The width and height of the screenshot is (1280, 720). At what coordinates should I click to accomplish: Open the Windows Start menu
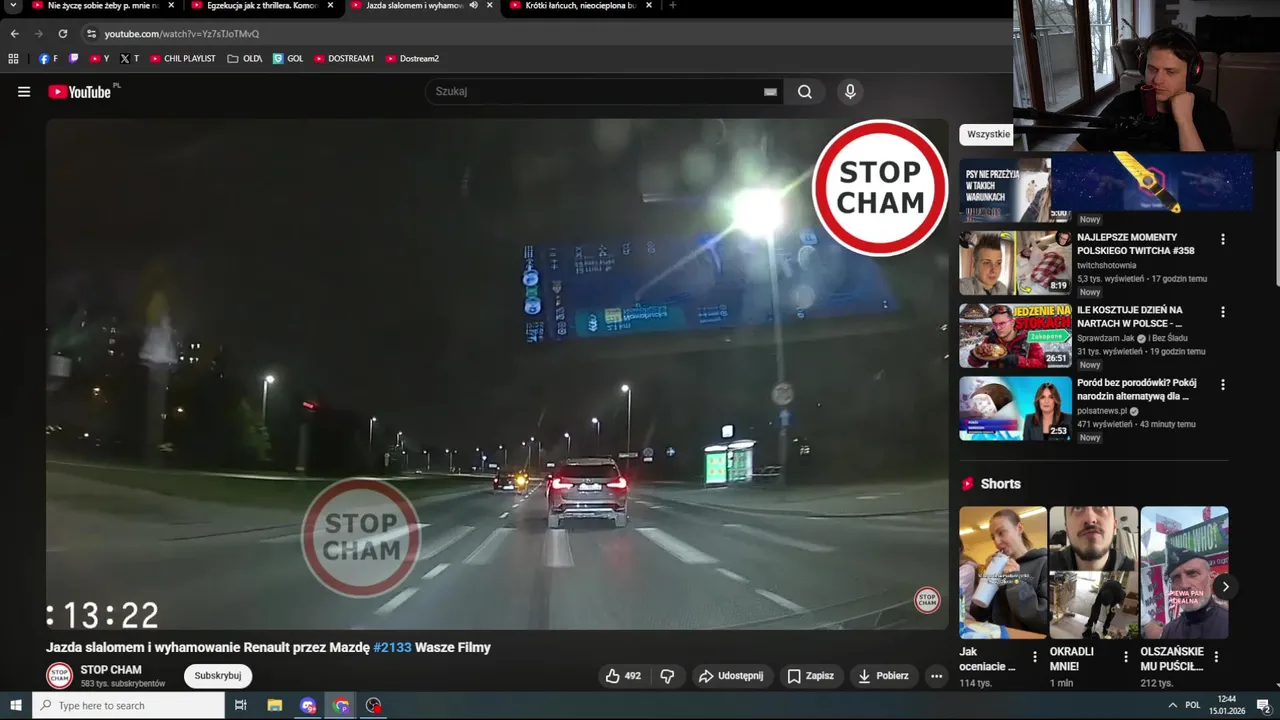(16, 706)
